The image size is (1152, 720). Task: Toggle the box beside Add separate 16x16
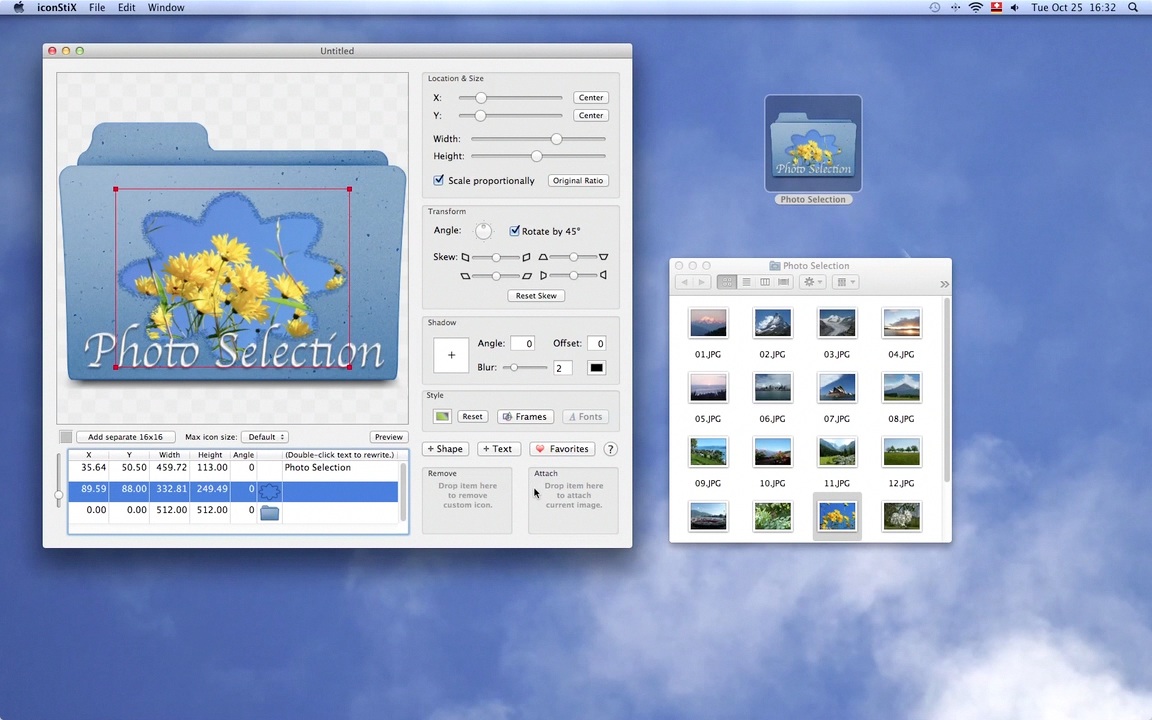[x=66, y=437]
